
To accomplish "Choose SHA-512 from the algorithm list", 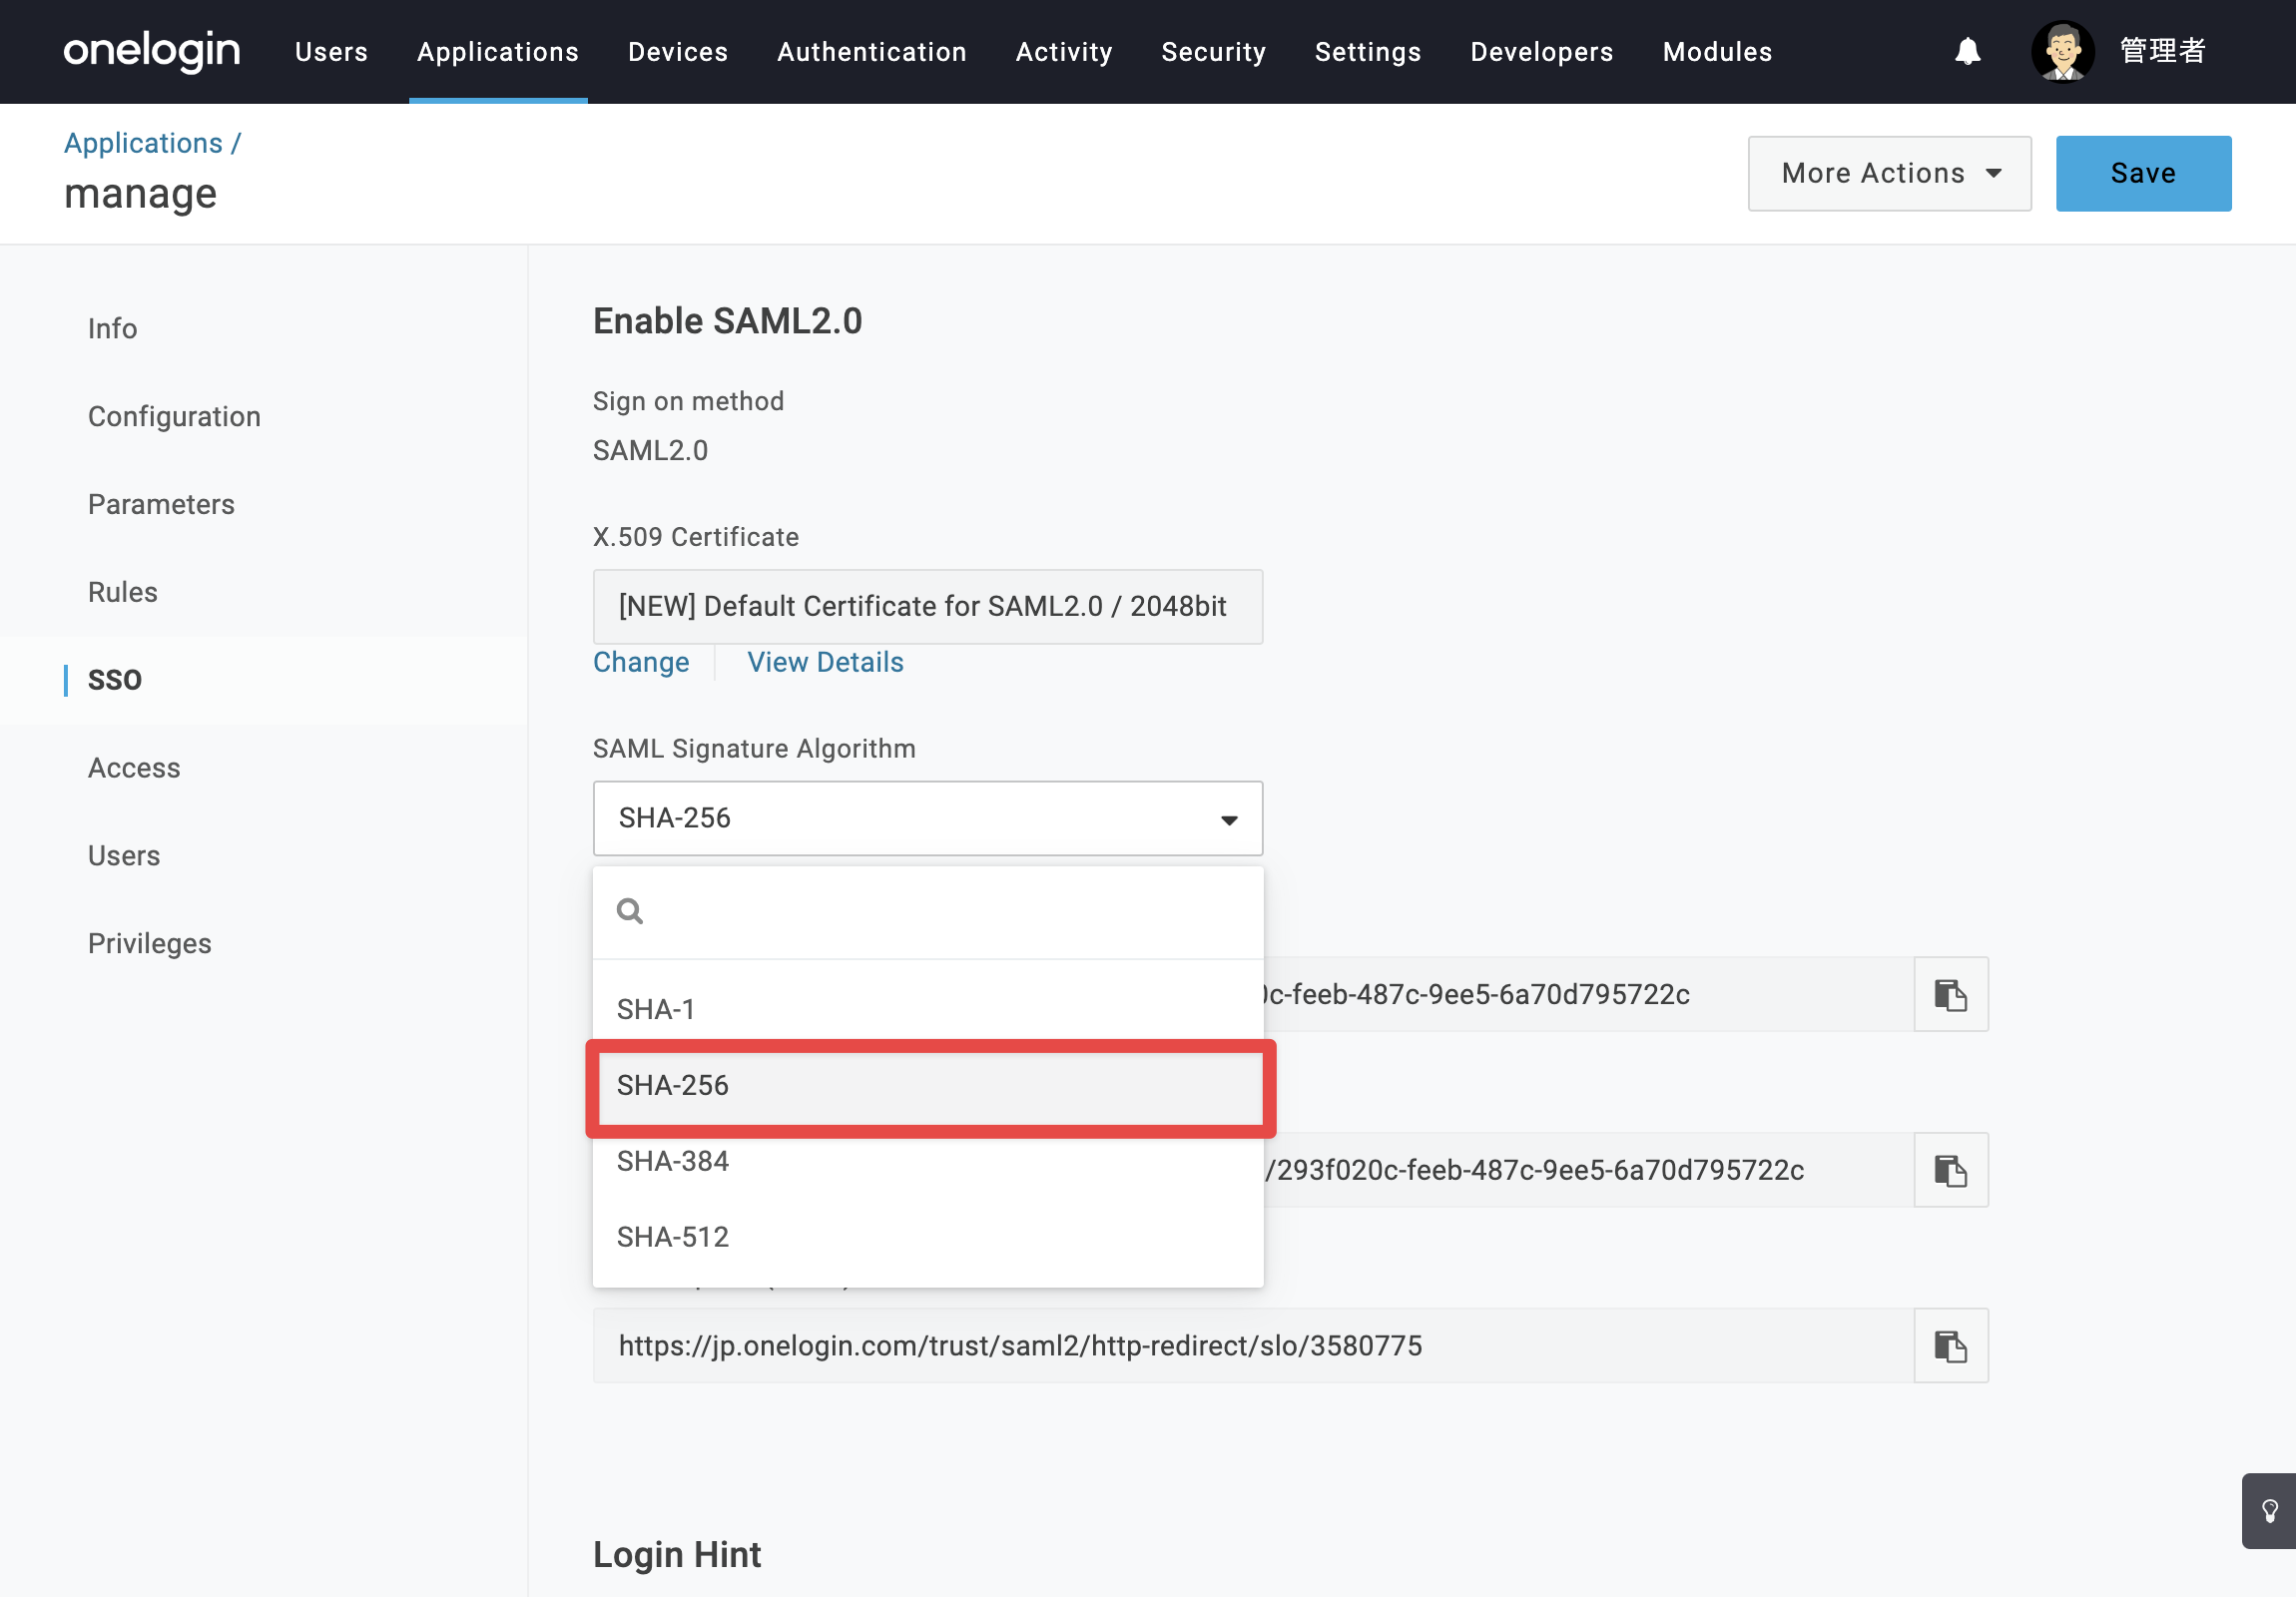I will click(928, 1237).
